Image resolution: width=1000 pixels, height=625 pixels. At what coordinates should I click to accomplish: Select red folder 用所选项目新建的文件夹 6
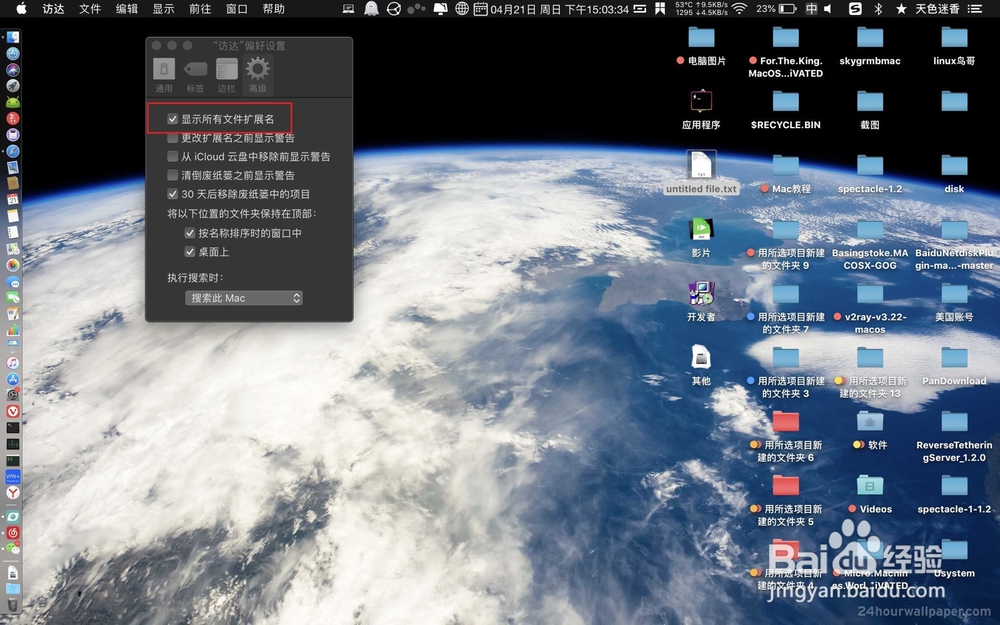click(x=786, y=422)
